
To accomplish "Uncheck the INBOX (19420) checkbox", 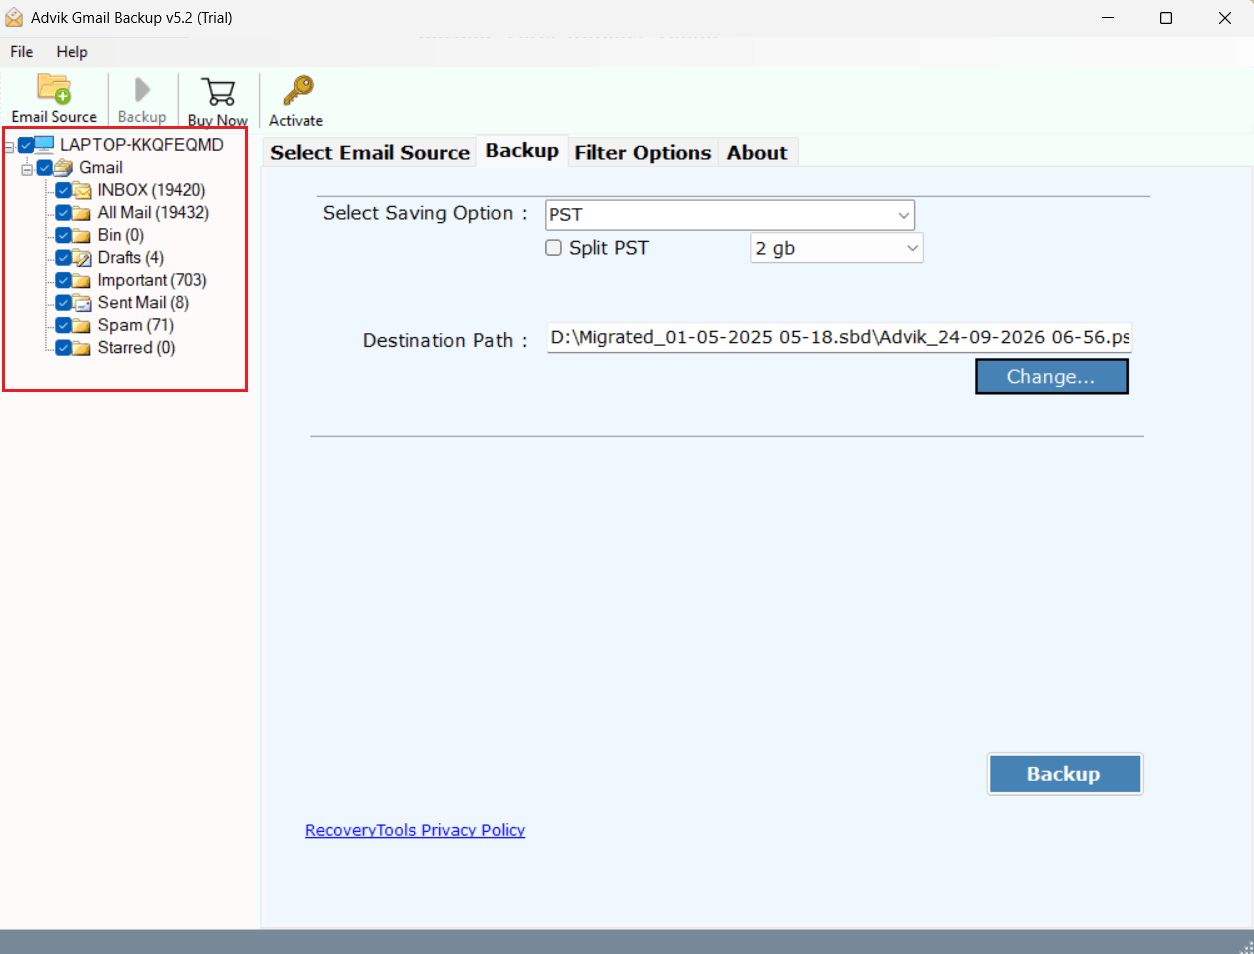I will [x=63, y=190].
